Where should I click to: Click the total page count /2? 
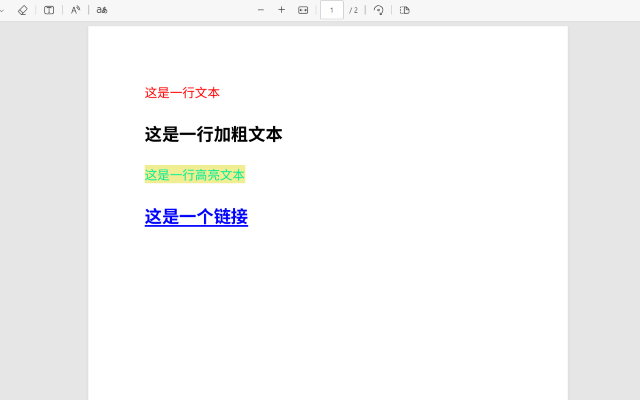[x=353, y=10]
